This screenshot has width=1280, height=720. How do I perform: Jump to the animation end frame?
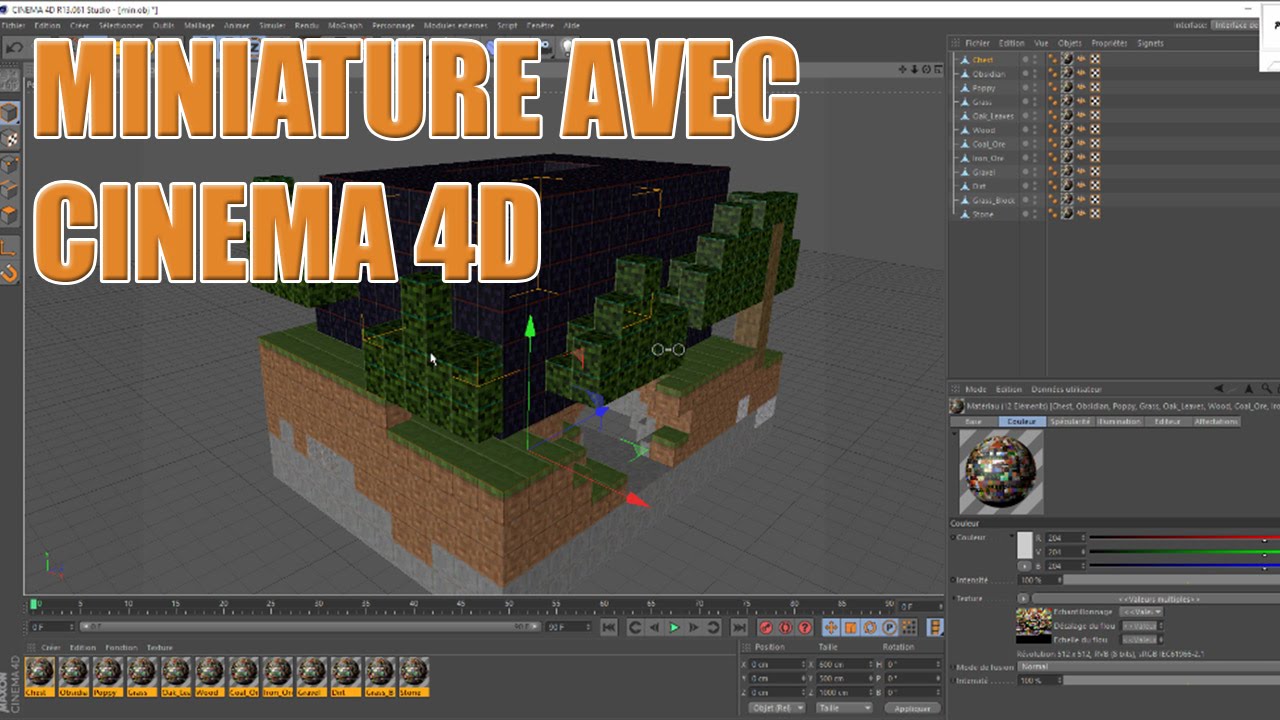coord(739,627)
